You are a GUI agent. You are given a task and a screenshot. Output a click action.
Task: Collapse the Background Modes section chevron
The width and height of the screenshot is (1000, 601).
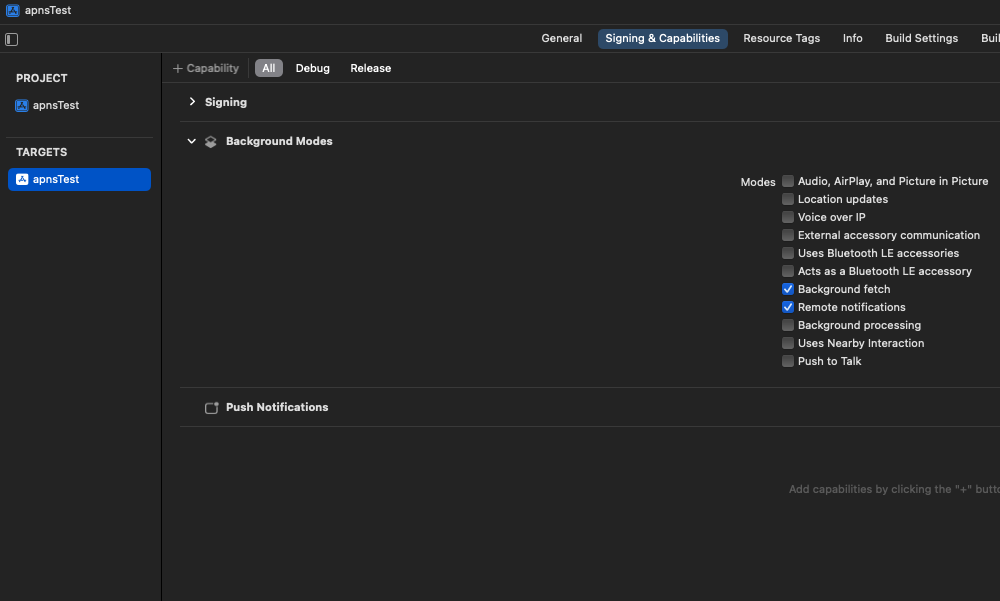point(191,141)
